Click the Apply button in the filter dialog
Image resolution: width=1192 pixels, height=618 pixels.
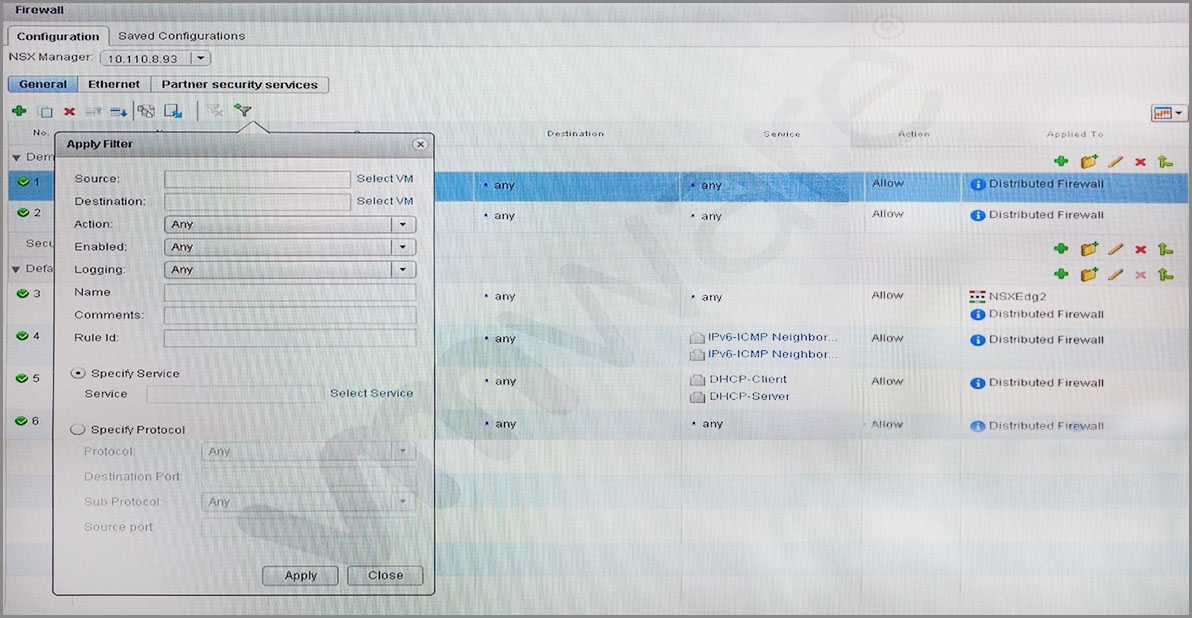[300, 576]
